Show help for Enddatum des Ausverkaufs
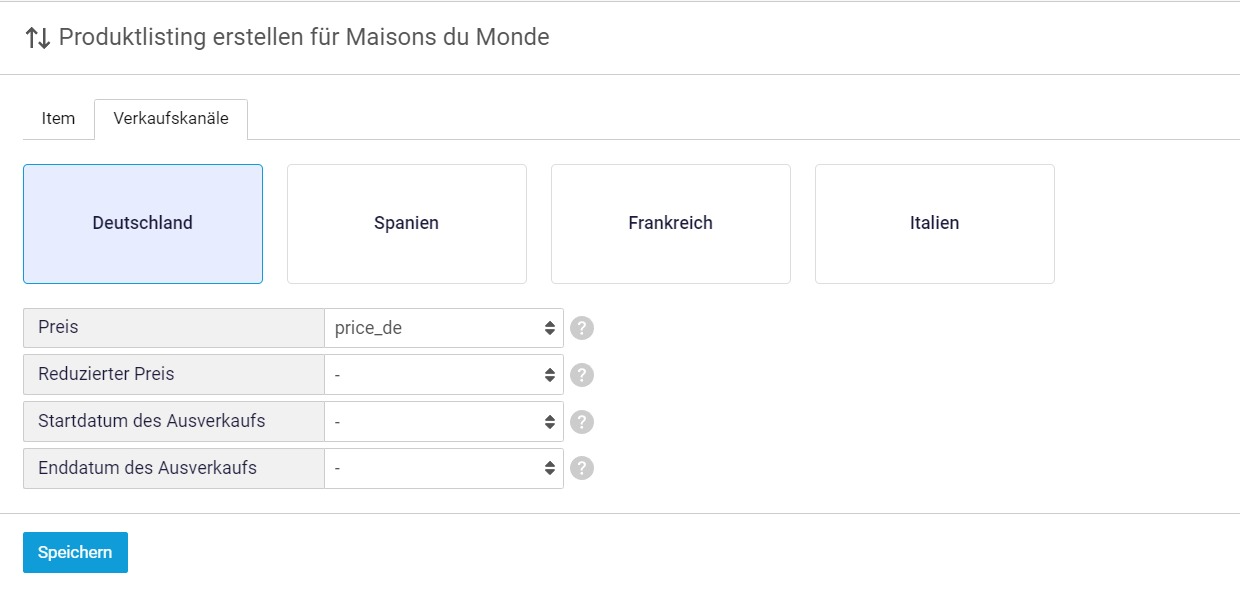Screen dimensions: 1240x591 tap(582, 468)
